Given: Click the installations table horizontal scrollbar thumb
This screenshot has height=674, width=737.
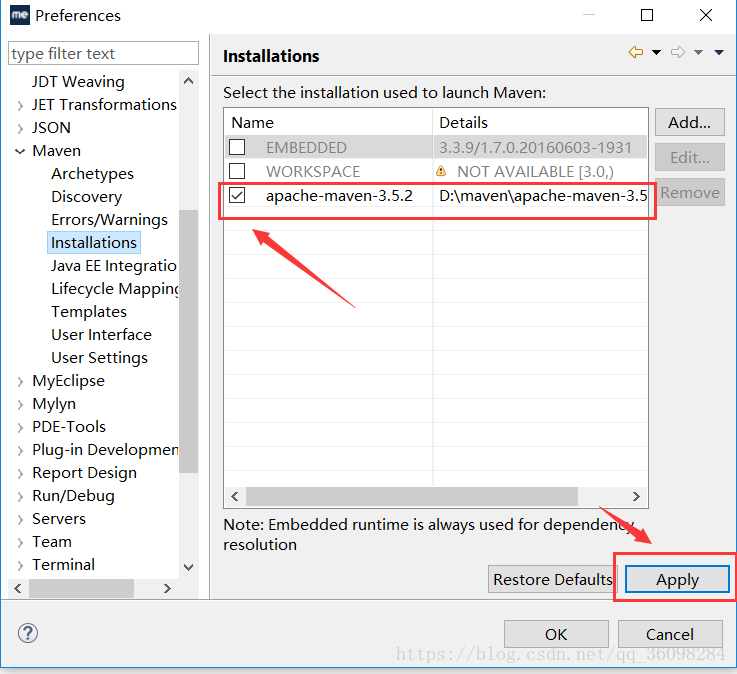Looking at the screenshot, I should pos(412,496).
